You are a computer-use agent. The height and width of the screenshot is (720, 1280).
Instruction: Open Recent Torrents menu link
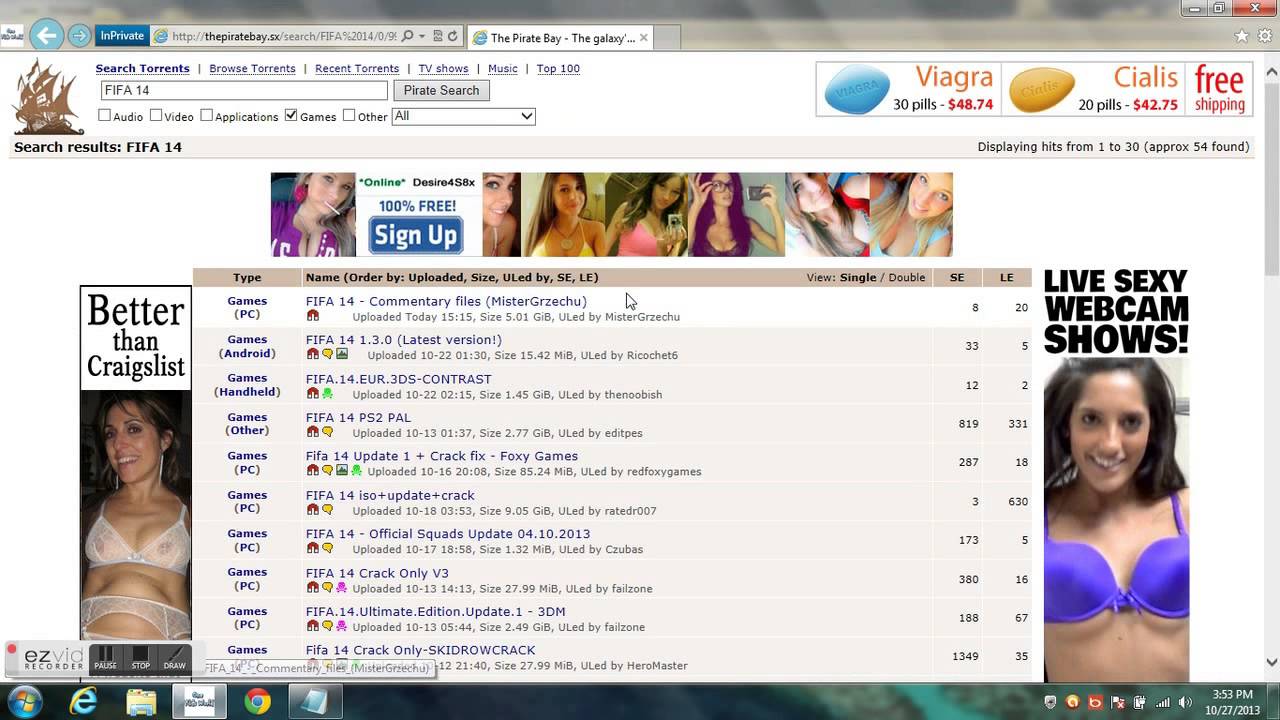(x=357, y=69)
